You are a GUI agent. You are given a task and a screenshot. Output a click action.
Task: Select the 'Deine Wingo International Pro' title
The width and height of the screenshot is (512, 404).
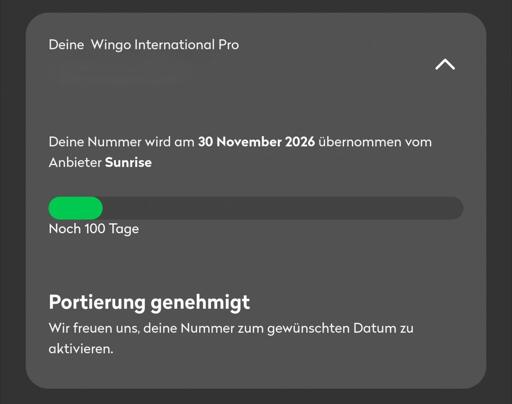(x=144, y=45)
